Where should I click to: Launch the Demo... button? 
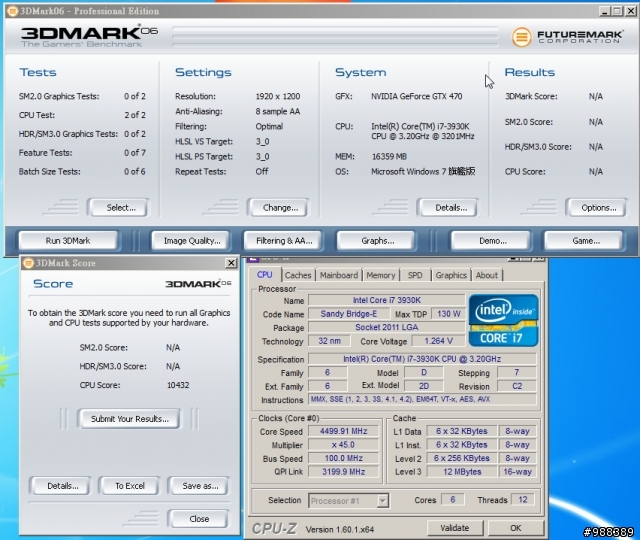[493, 241]
